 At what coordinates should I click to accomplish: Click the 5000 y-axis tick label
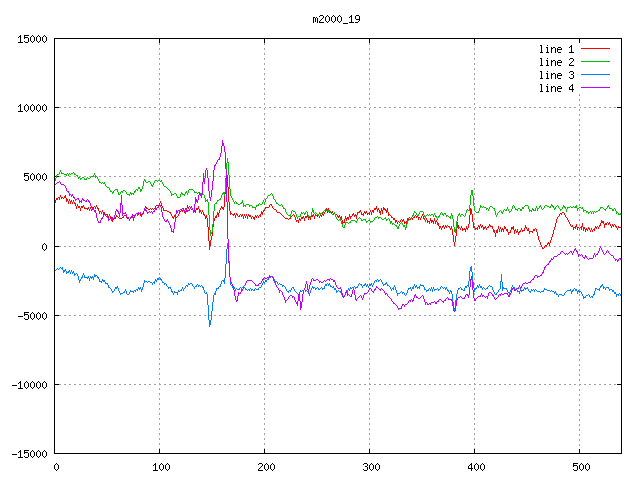tap(34, 177)
